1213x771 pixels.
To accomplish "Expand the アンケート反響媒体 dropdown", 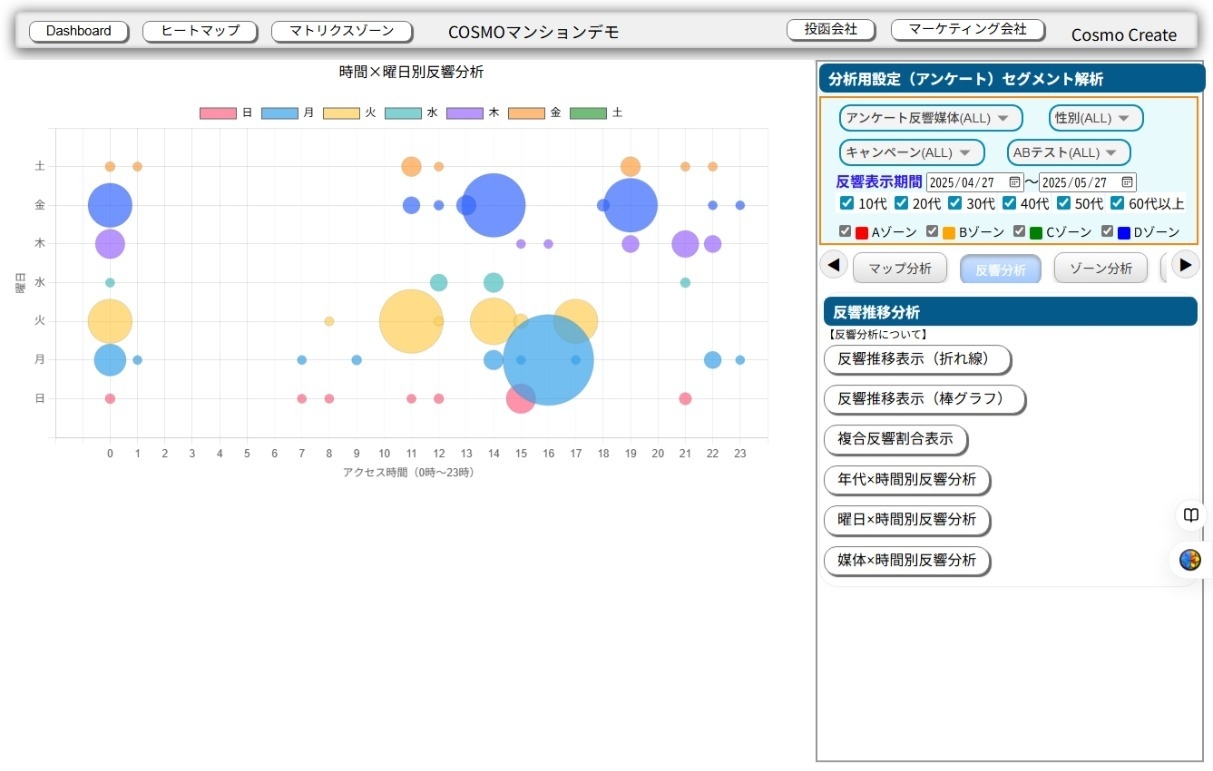I will tap(930, 118).
